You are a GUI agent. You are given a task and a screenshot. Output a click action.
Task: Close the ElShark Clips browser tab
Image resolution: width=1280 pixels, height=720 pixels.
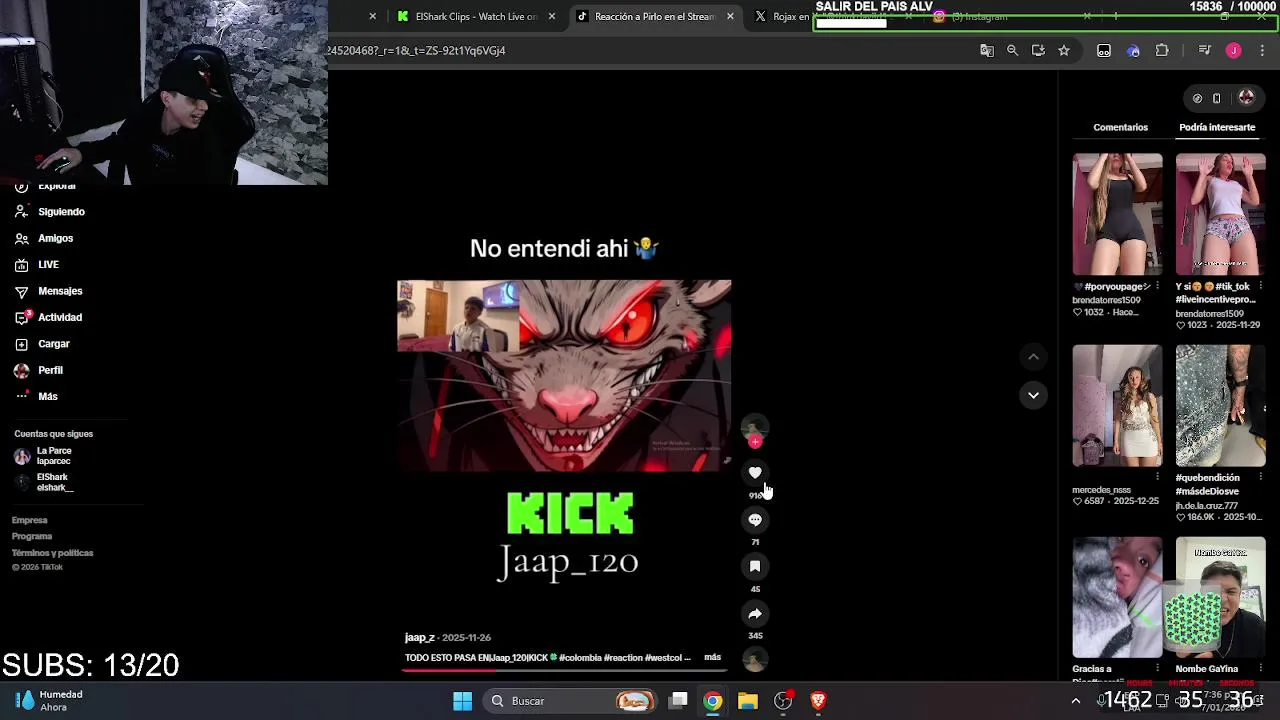[x=551, y=16]
